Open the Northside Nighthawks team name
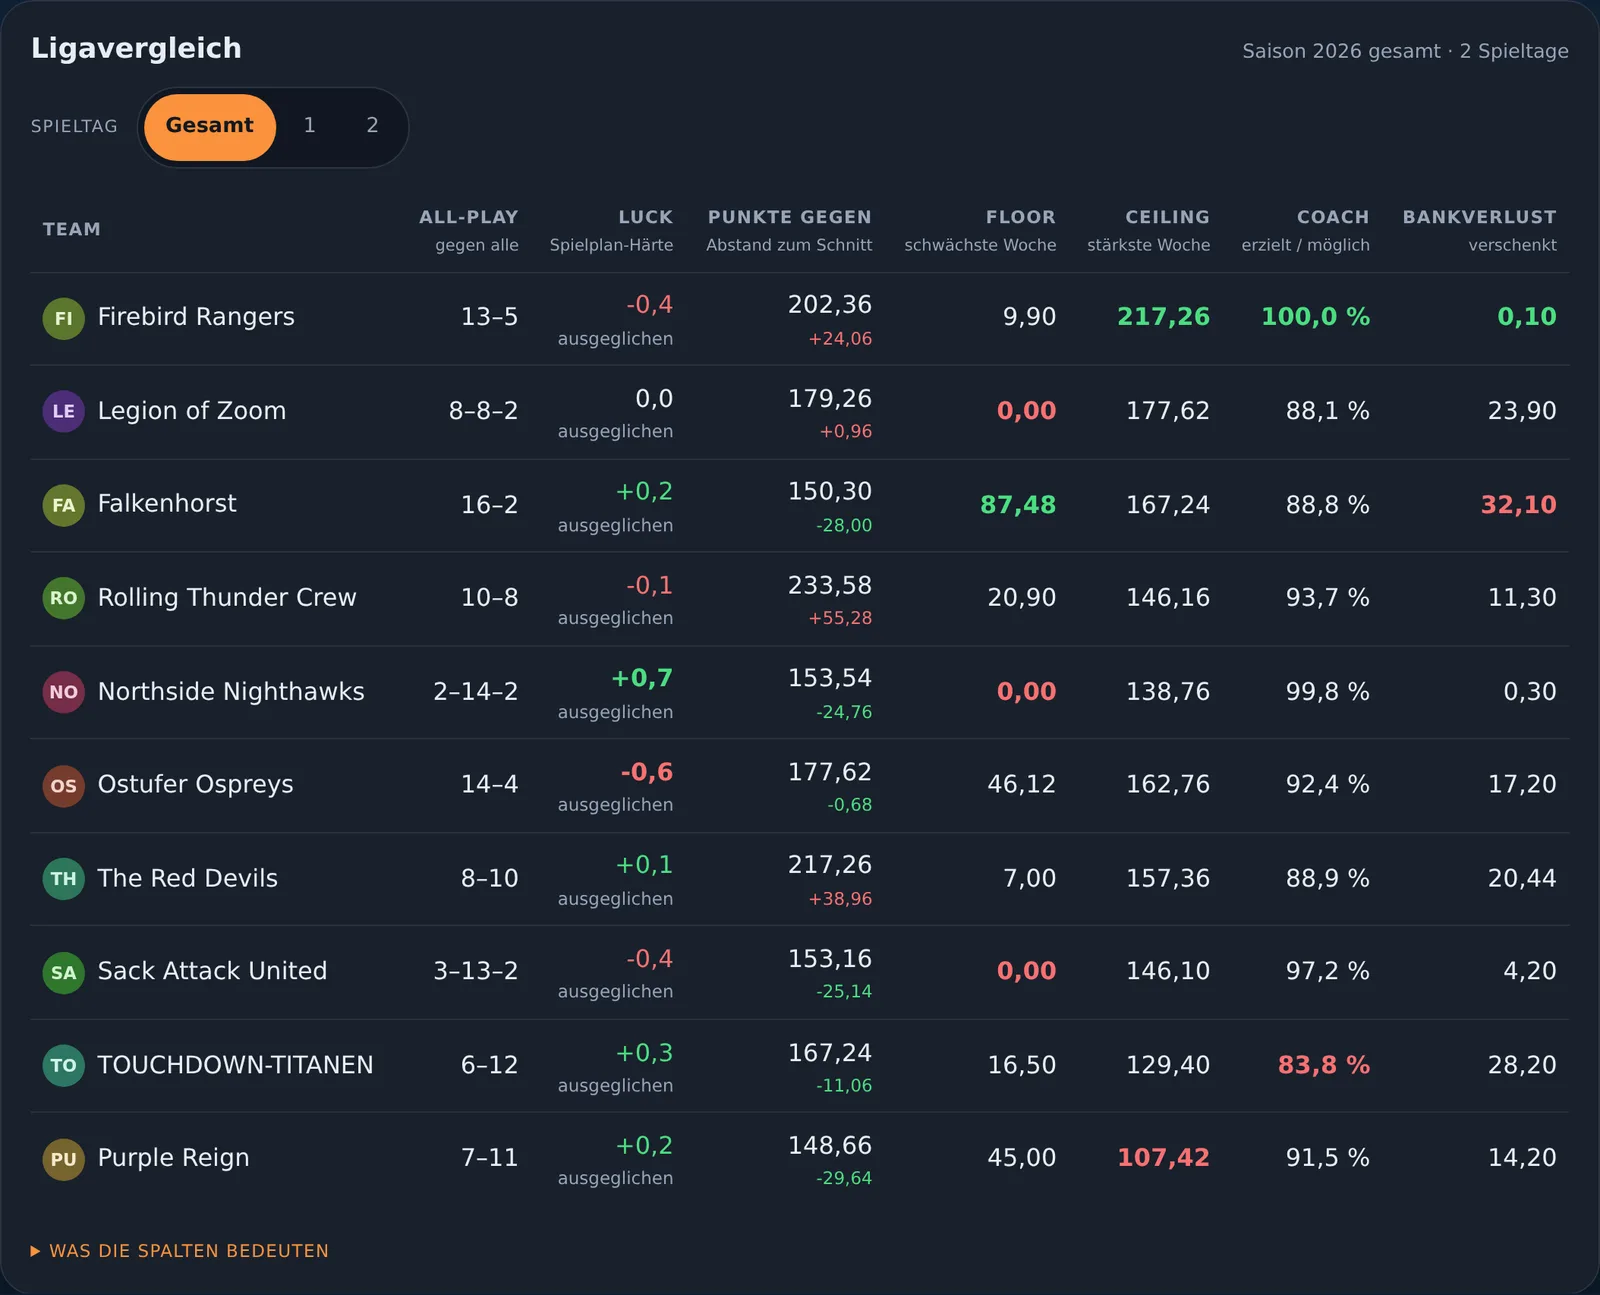The image size is (1600, 1295). (x=231, y=692)
